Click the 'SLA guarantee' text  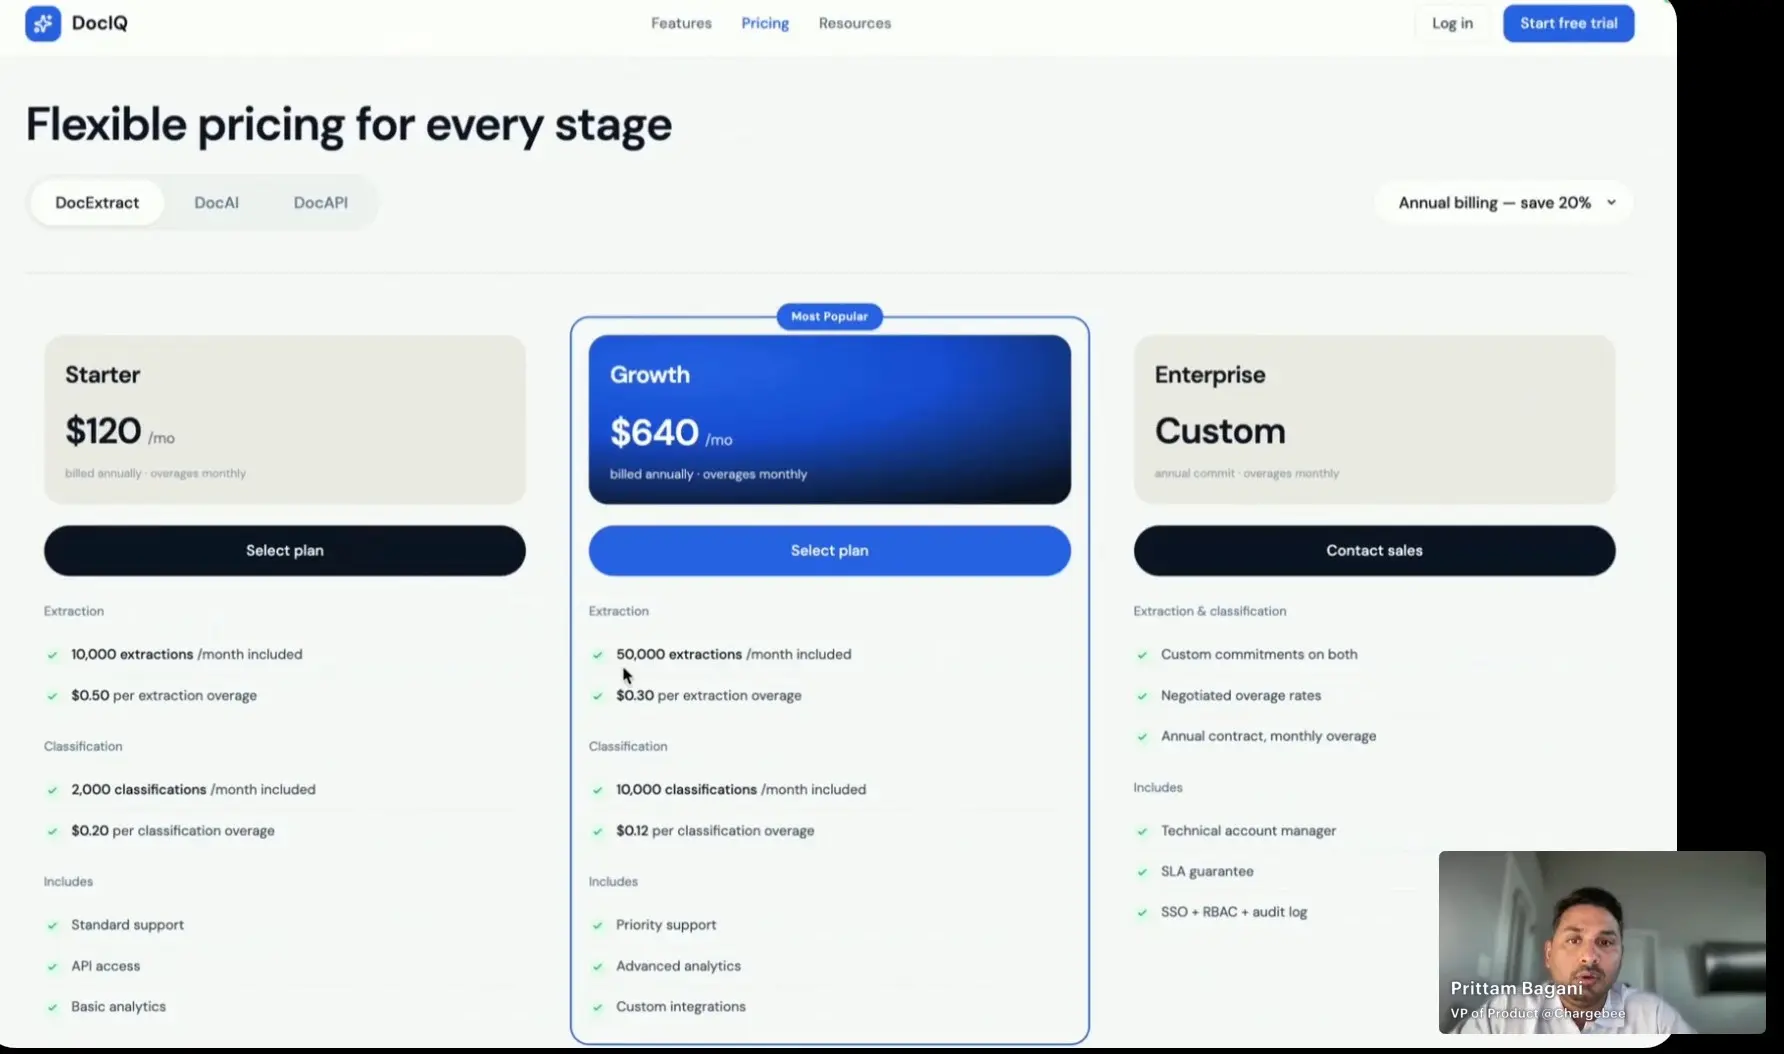tap(1207, 871)
